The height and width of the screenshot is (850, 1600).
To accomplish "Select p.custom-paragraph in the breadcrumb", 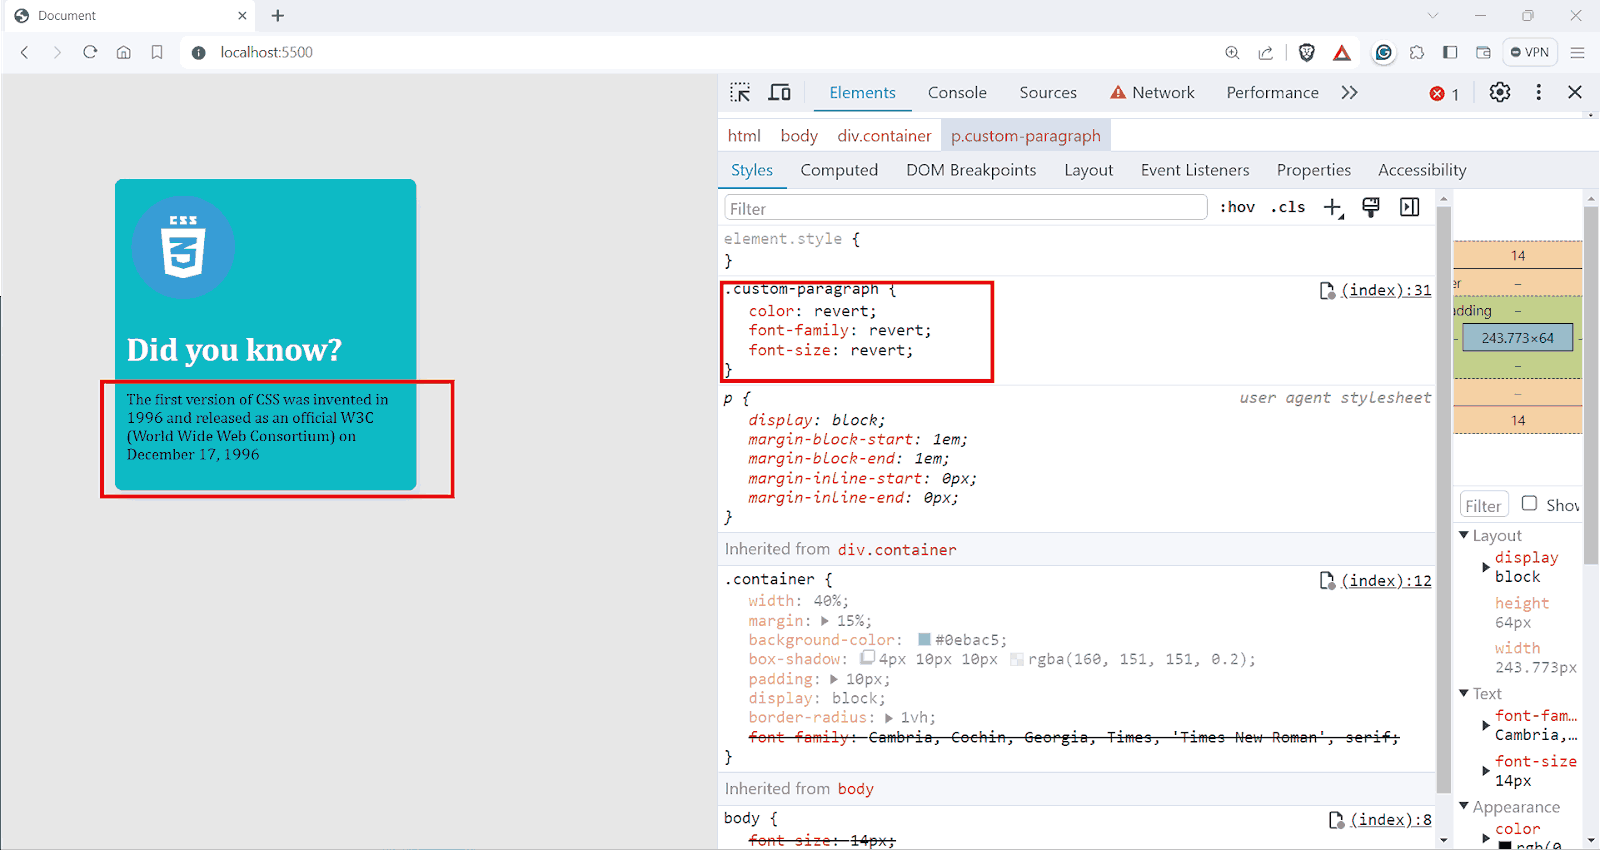I will tap(1025, 136).
